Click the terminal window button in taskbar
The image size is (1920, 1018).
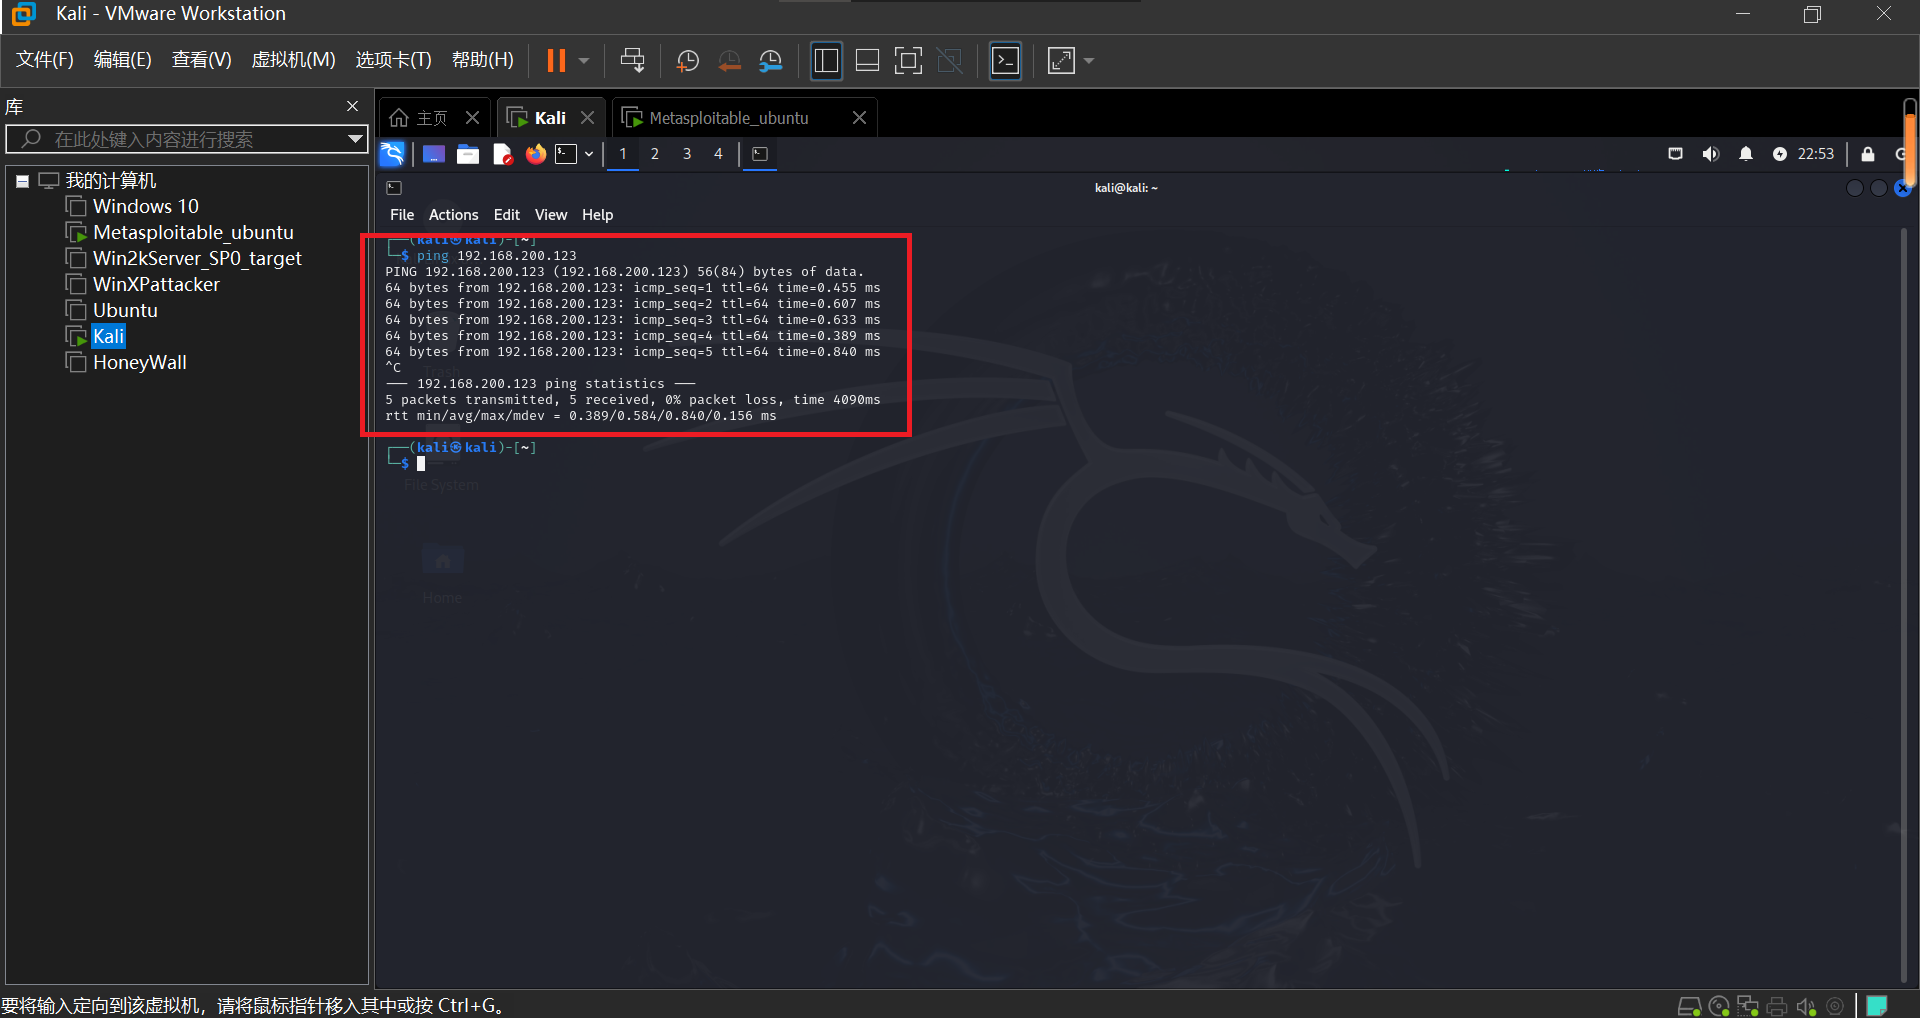click(x=760, y=154)
